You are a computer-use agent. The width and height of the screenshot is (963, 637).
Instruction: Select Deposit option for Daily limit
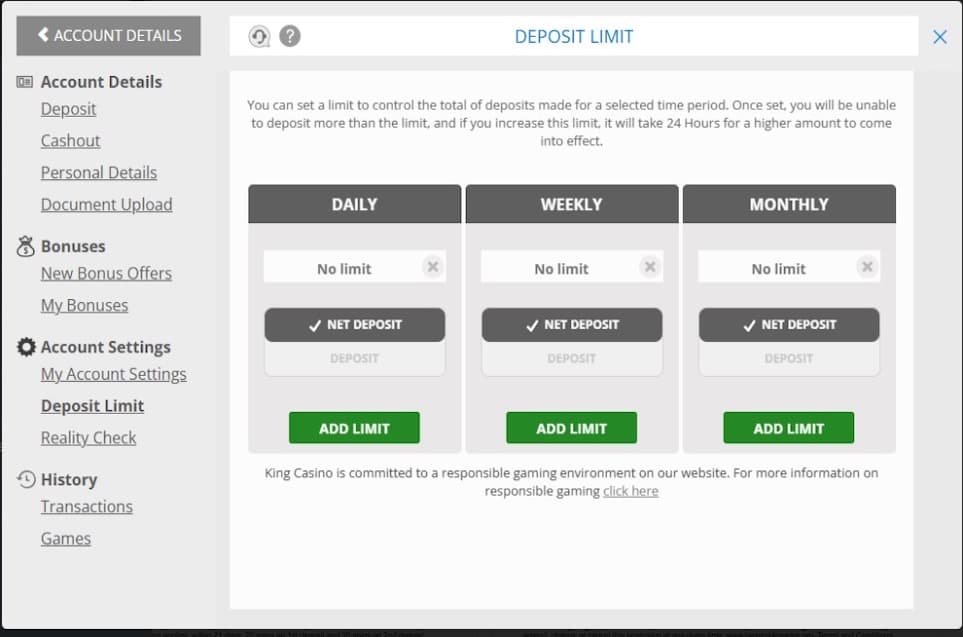355,359
